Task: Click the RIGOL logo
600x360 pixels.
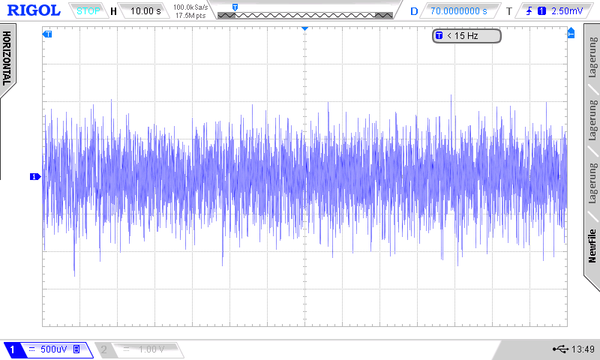Action: tap(34, 10)
